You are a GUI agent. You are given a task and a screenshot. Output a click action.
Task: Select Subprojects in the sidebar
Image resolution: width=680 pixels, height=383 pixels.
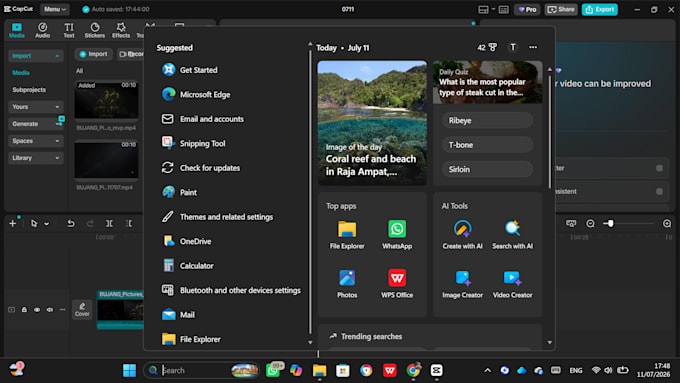29,90
